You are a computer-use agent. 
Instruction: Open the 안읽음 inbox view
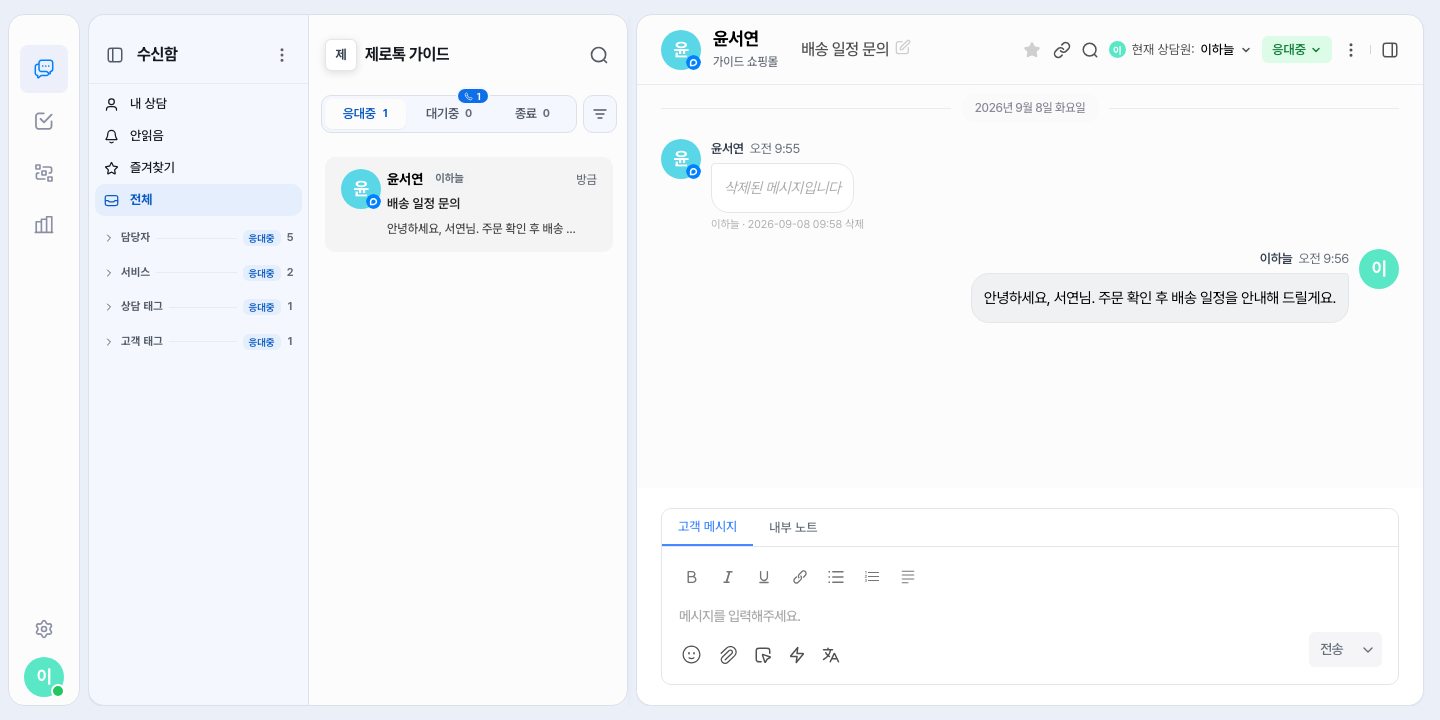pos(198,136)
